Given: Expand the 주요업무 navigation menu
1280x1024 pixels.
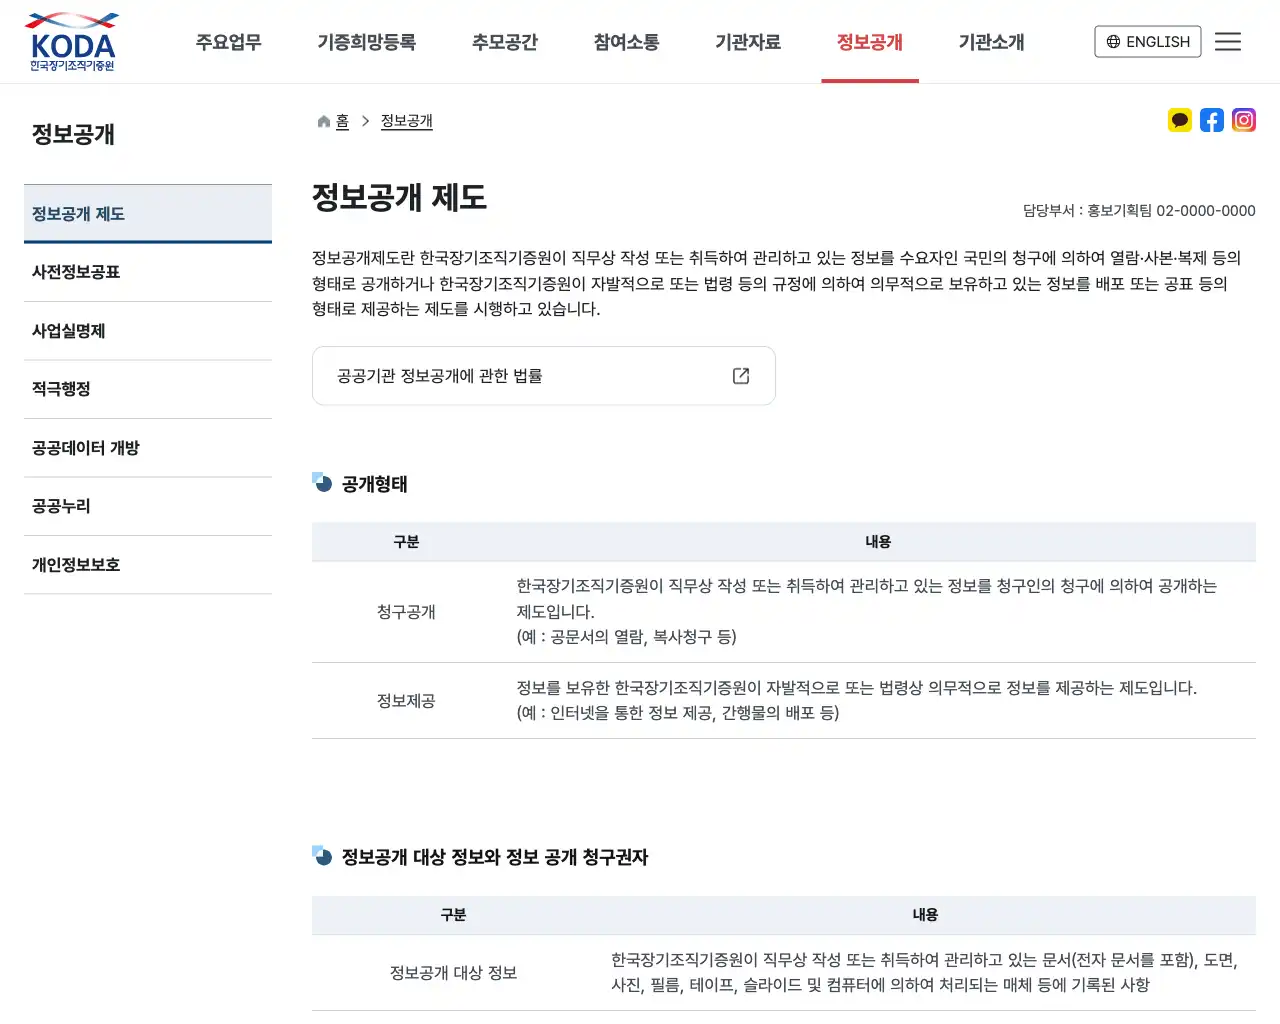Looking at the screenshot, I should pos(227,42).
